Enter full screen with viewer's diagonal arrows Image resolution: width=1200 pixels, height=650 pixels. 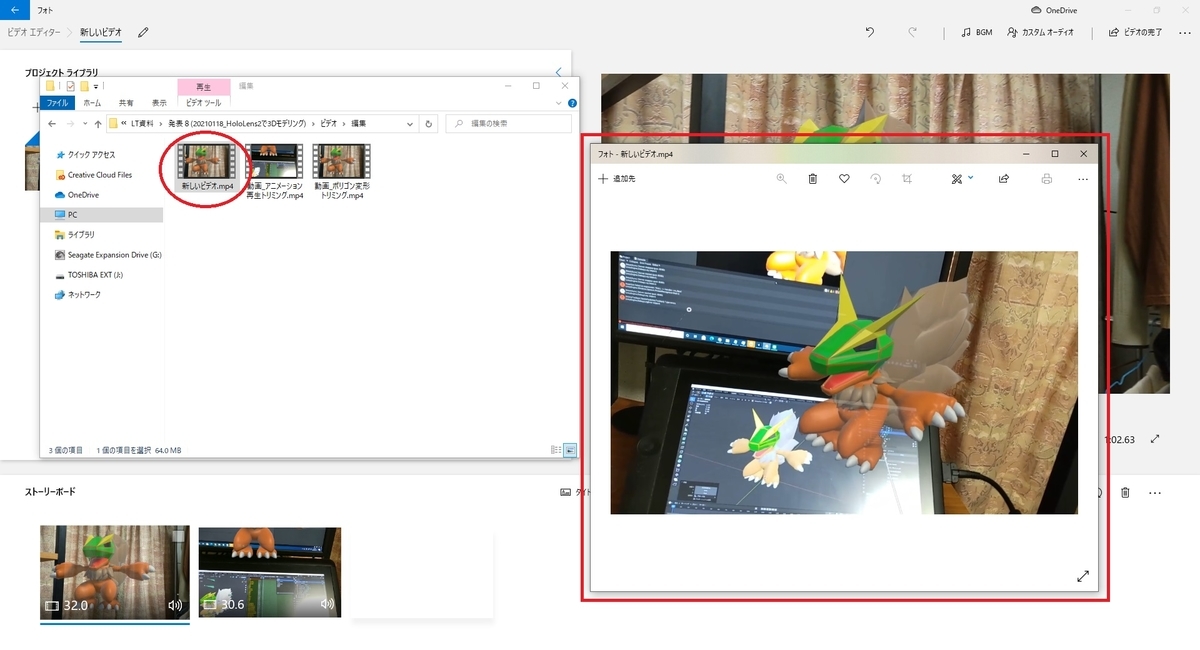[x=1083, y=577]
